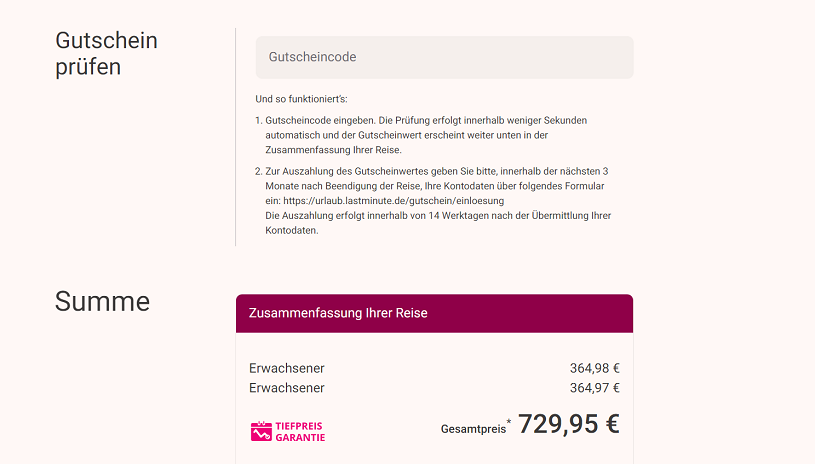815x464 pixels.
Task: Select the 364,98 € price
Action: click(594, 368)
